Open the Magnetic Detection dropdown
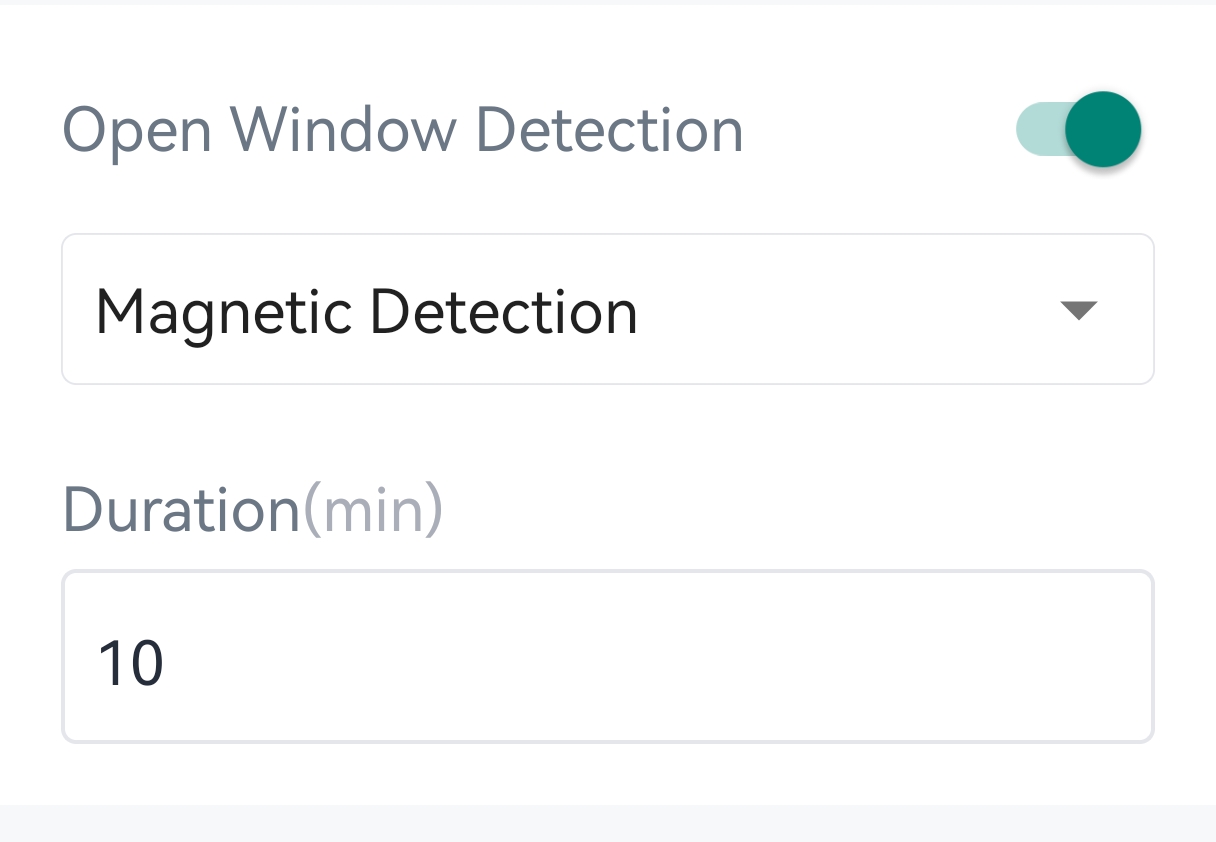The width and height of the screenshot is (1216, 842). pyautogui.click(x=608, y=309)
